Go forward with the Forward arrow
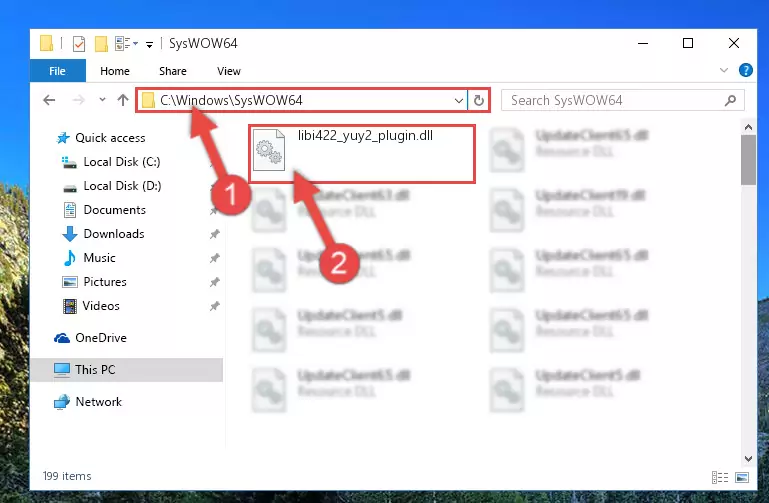Image resolution: width=769 pixels, height=503 pixels. 78,101
